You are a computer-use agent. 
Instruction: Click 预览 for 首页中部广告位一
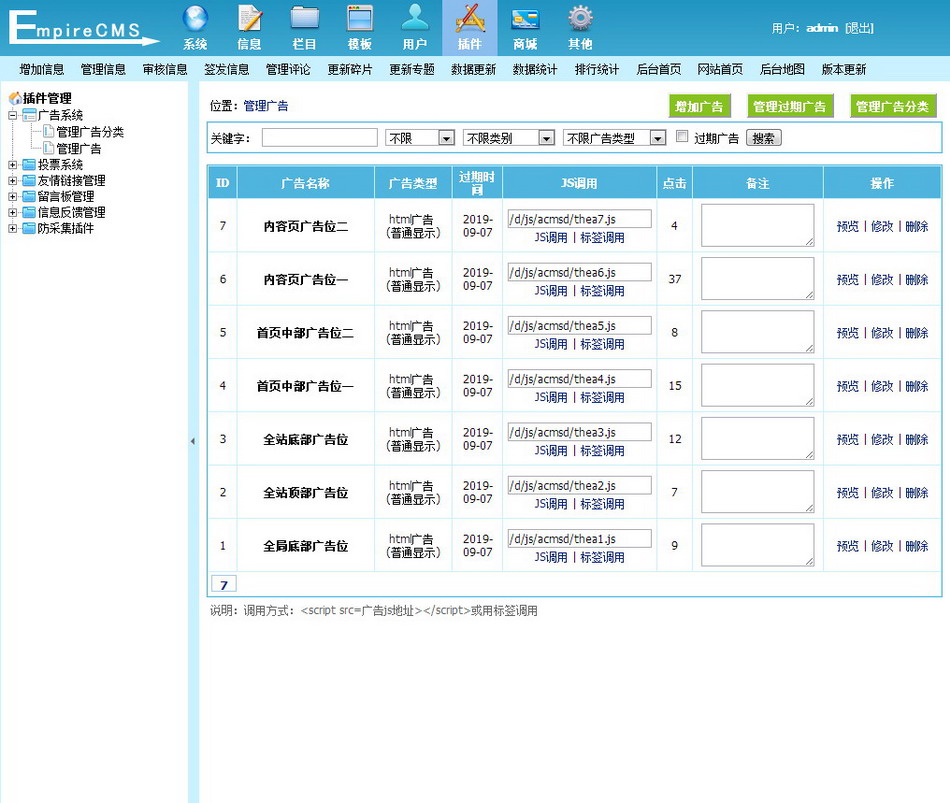(848, 386)
